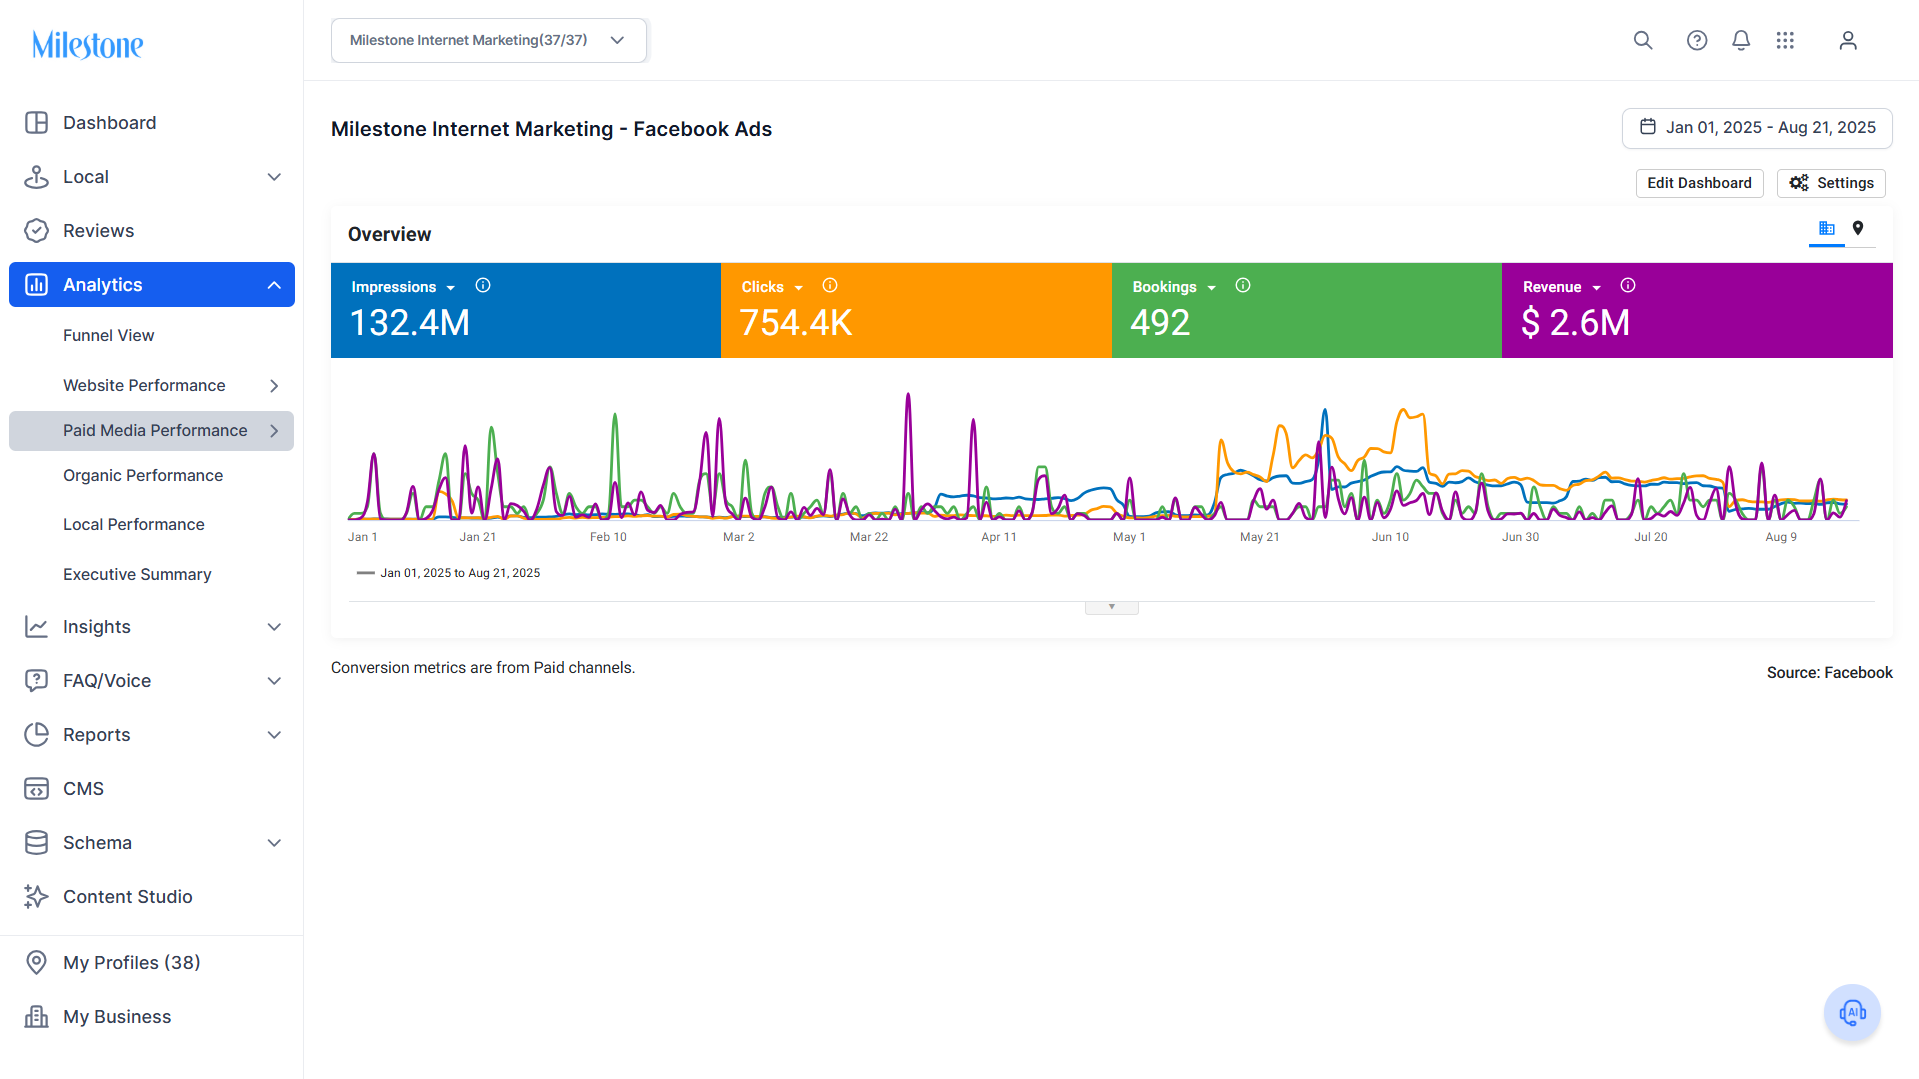Switch to the location pin map view
The width and height of the screenshot is (1919, 1079).
point(1858,229)
